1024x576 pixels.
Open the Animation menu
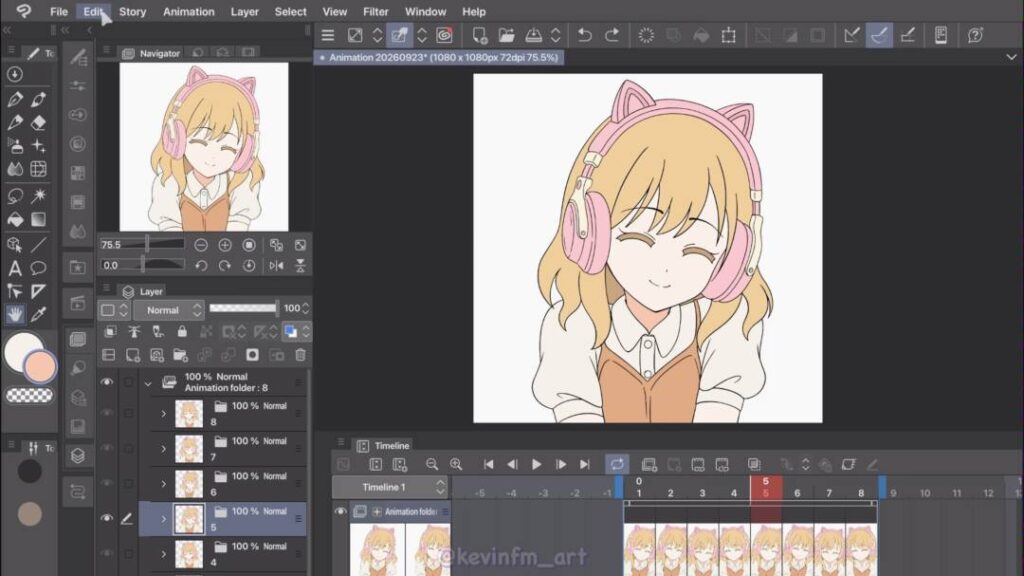188,12
